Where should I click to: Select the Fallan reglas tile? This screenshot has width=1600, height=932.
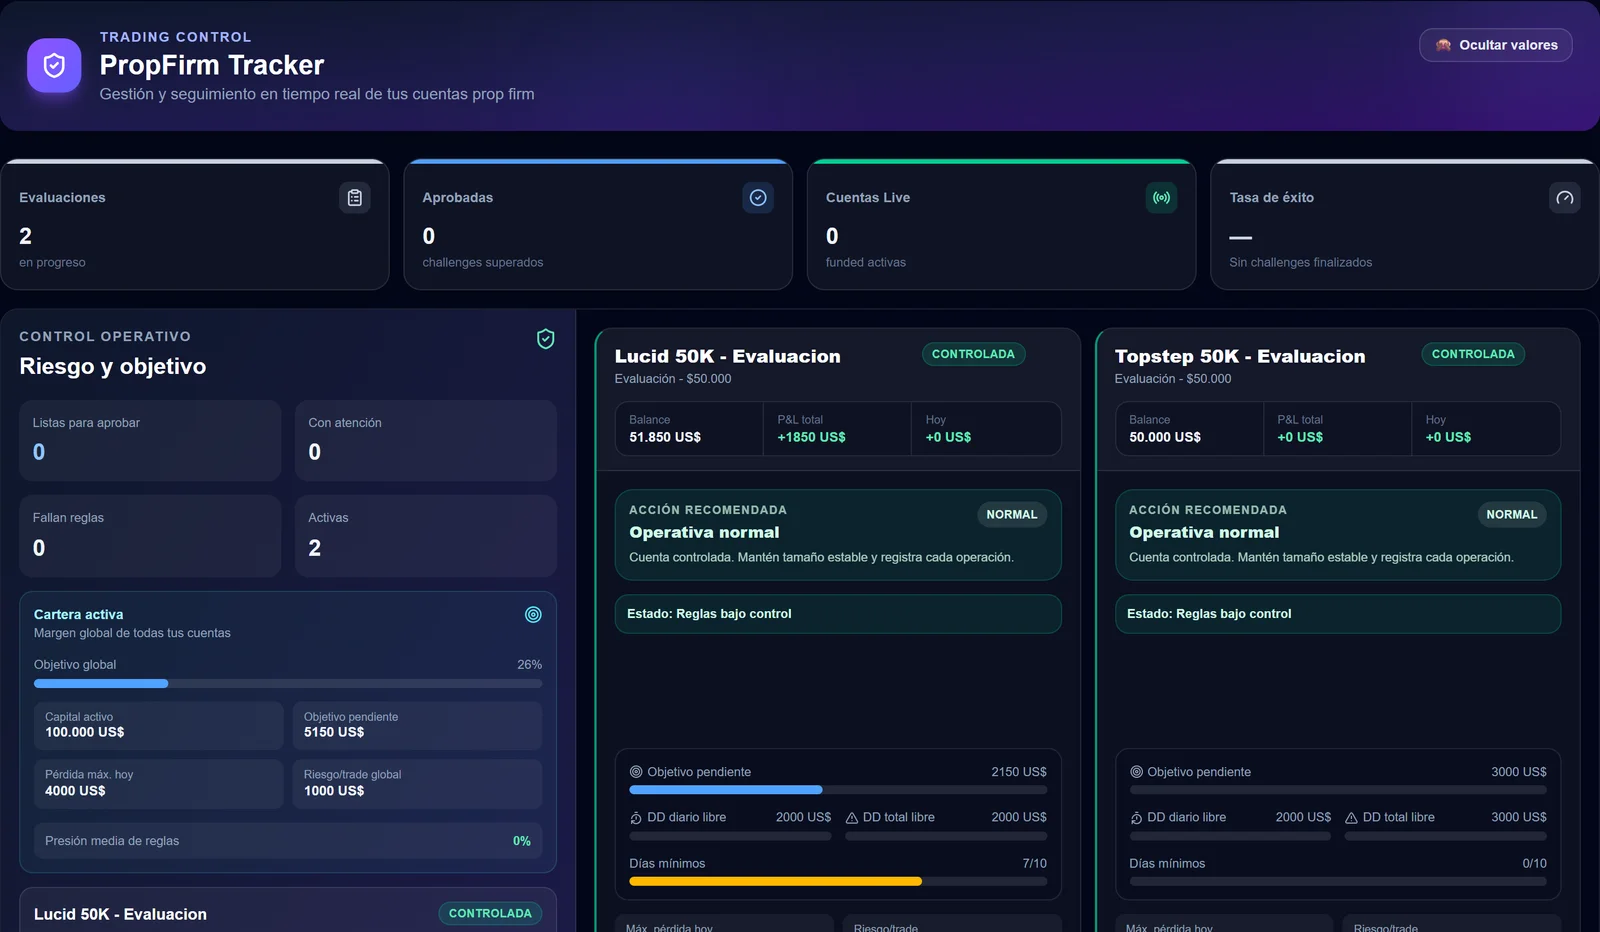click(x=150, y=536)
